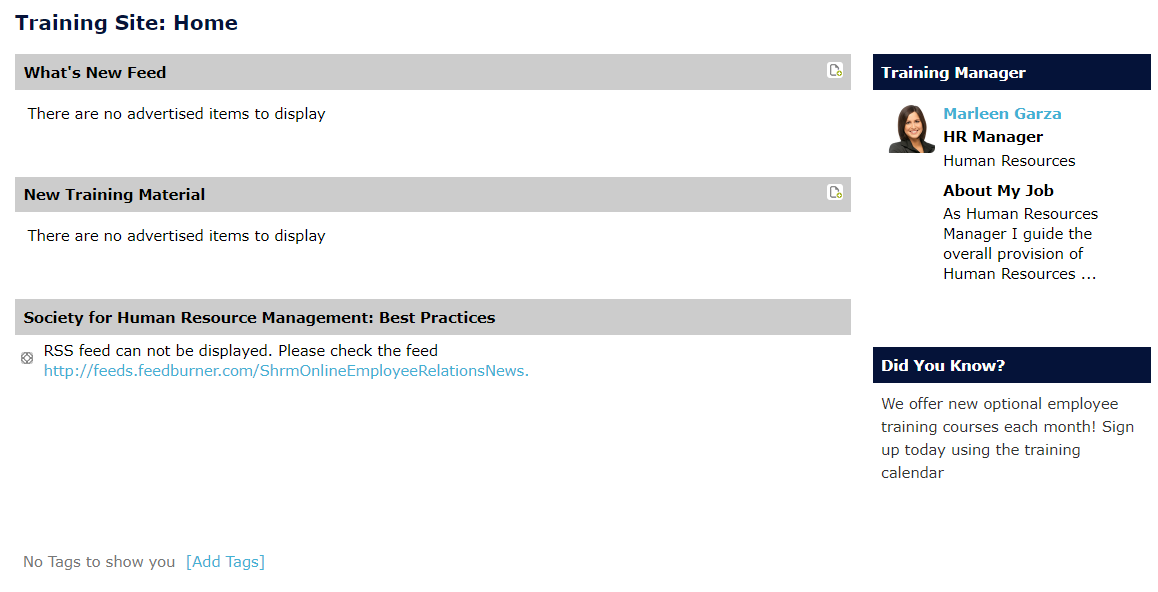Click the Did You Know training courses text
This screenshot has width=1158, height=592.
point(1007,438)
